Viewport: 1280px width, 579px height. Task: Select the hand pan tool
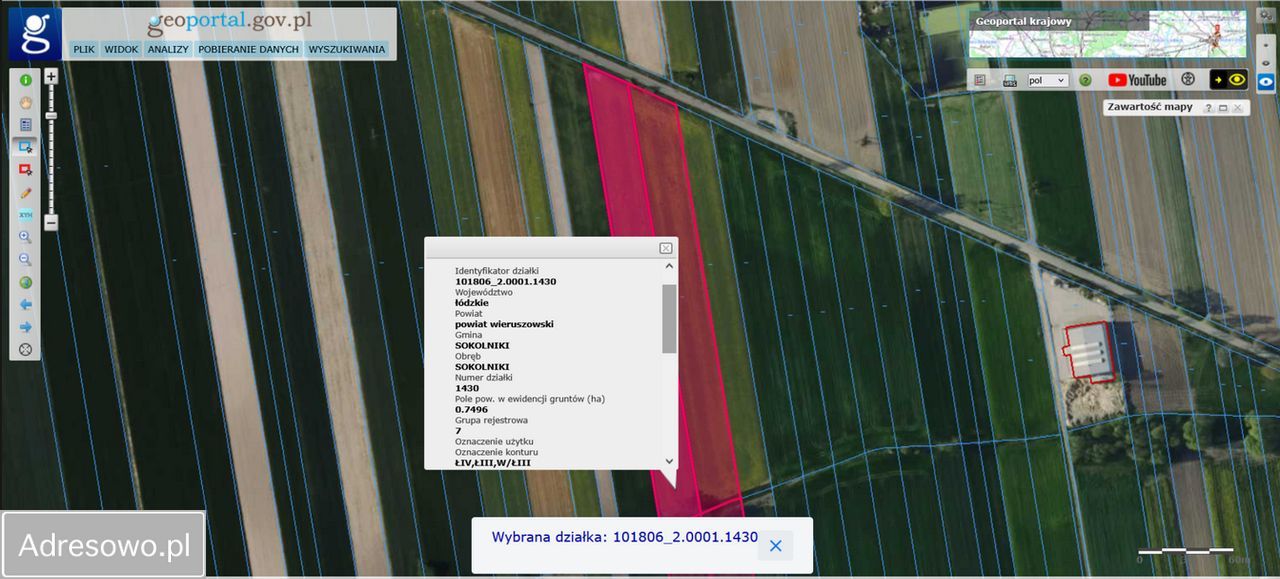(x=26, y=102)
